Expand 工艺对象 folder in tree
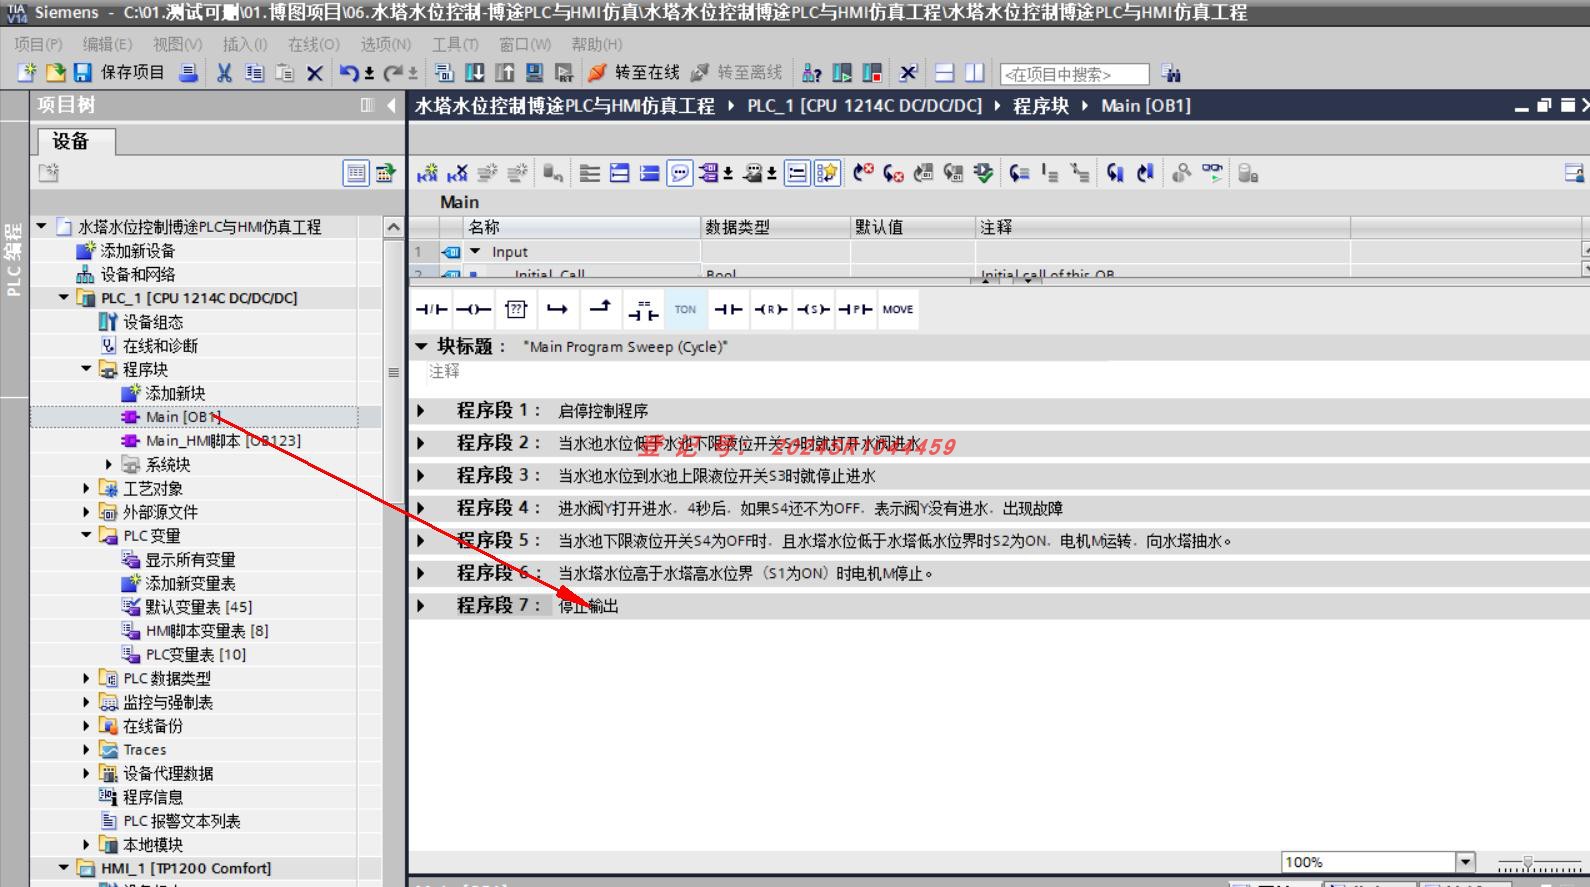The image size is (1590, 887). [x=86, y=488]
